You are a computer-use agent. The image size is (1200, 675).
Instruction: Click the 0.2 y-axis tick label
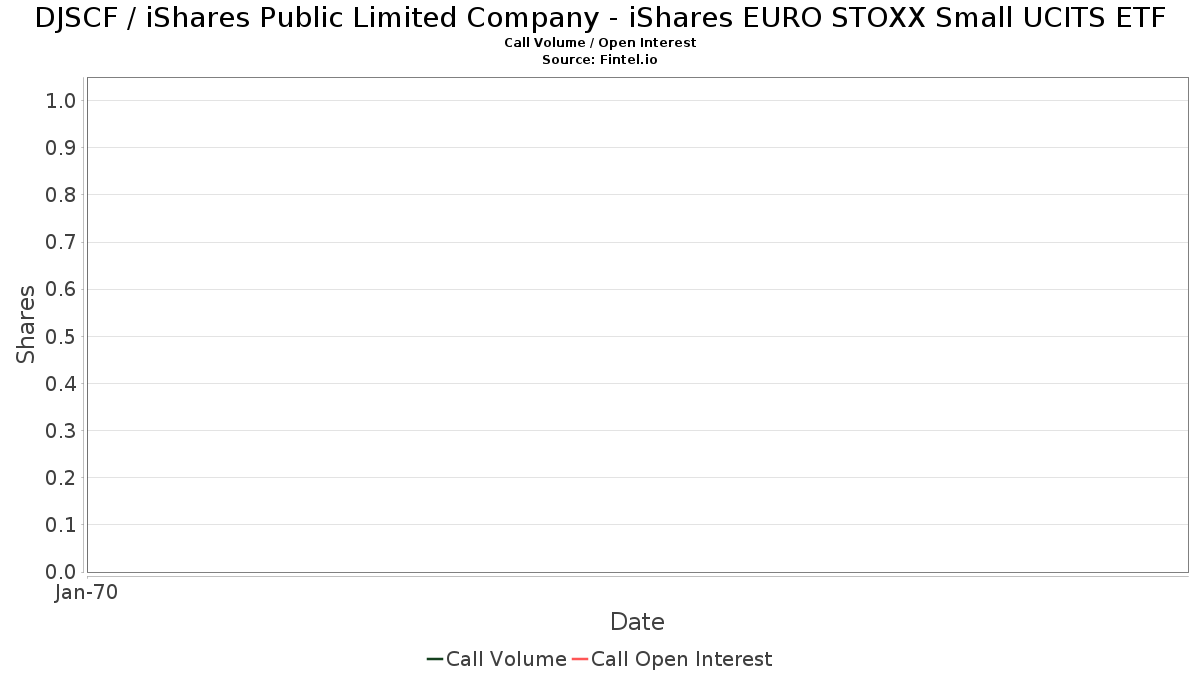click(61, 478)
